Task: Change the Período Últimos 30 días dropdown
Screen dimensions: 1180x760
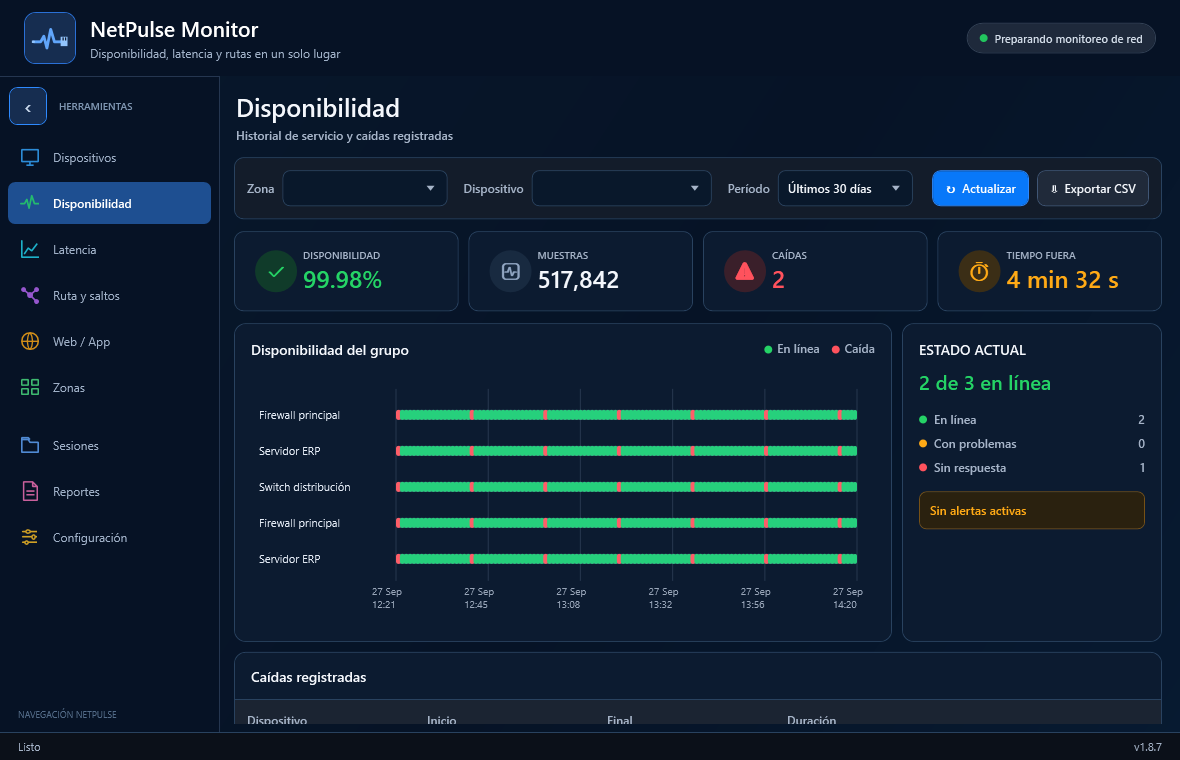Action: pos(845,188)
